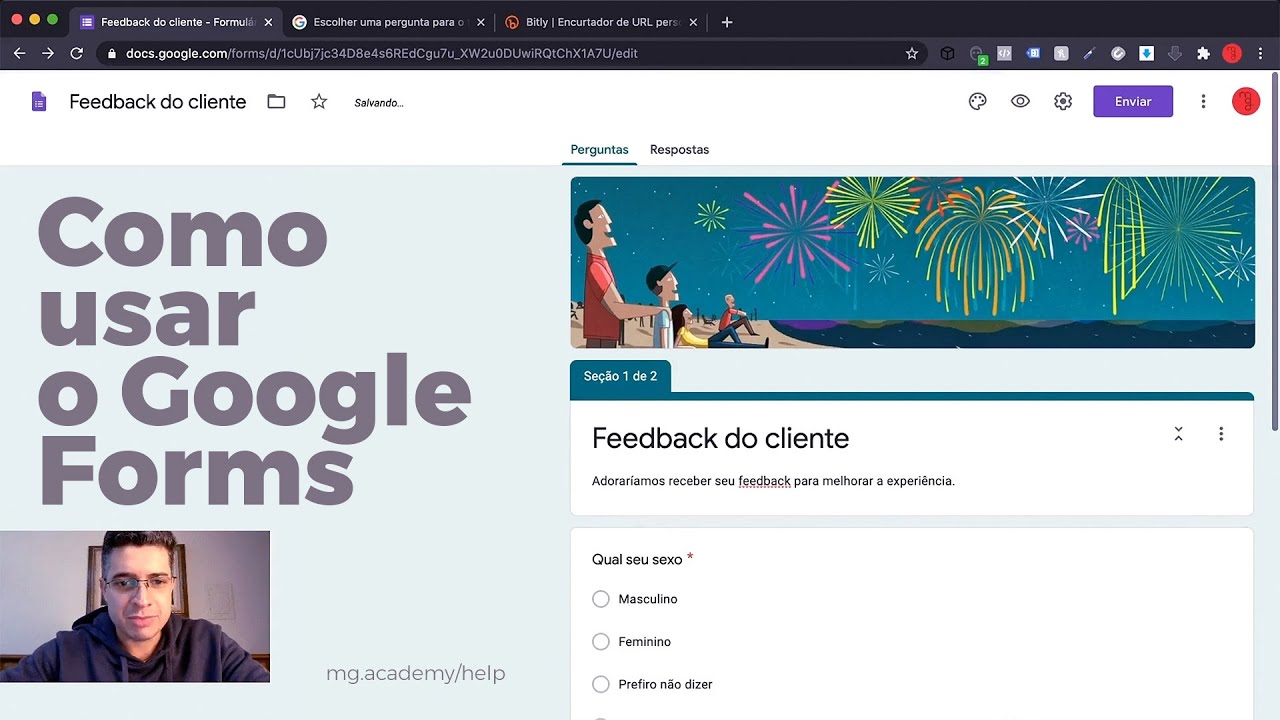
Task: Open the Chrome three-dot menu
Action: pos(1260,53)
